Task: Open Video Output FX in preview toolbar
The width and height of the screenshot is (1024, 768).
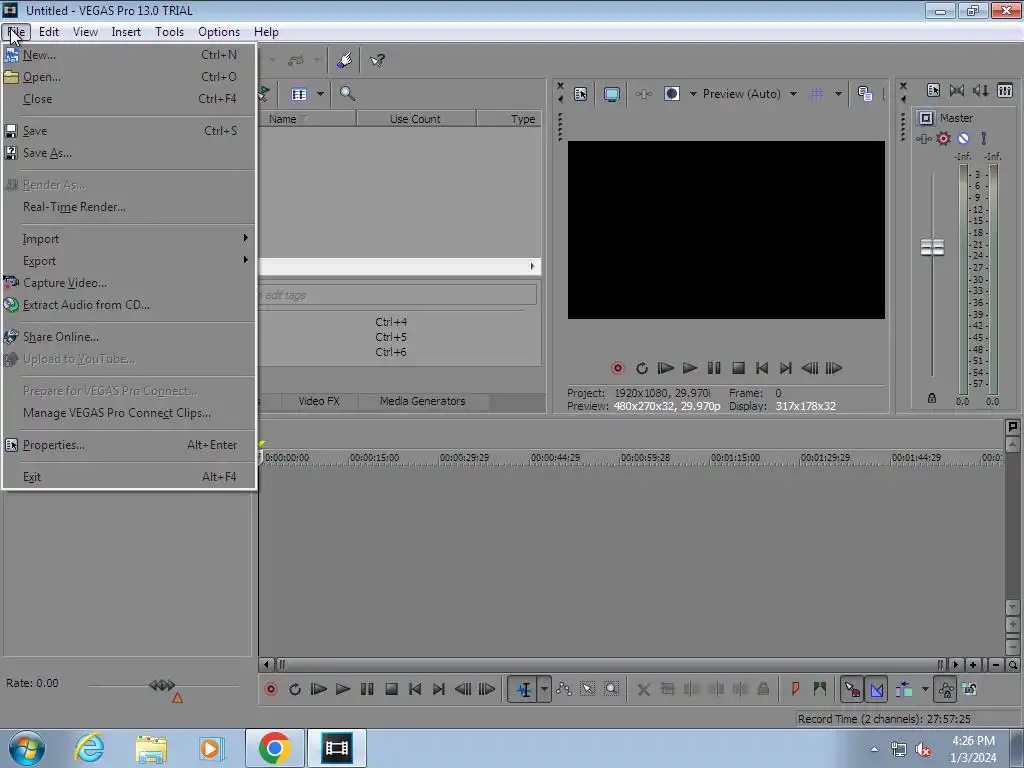Action: (643, 94)
